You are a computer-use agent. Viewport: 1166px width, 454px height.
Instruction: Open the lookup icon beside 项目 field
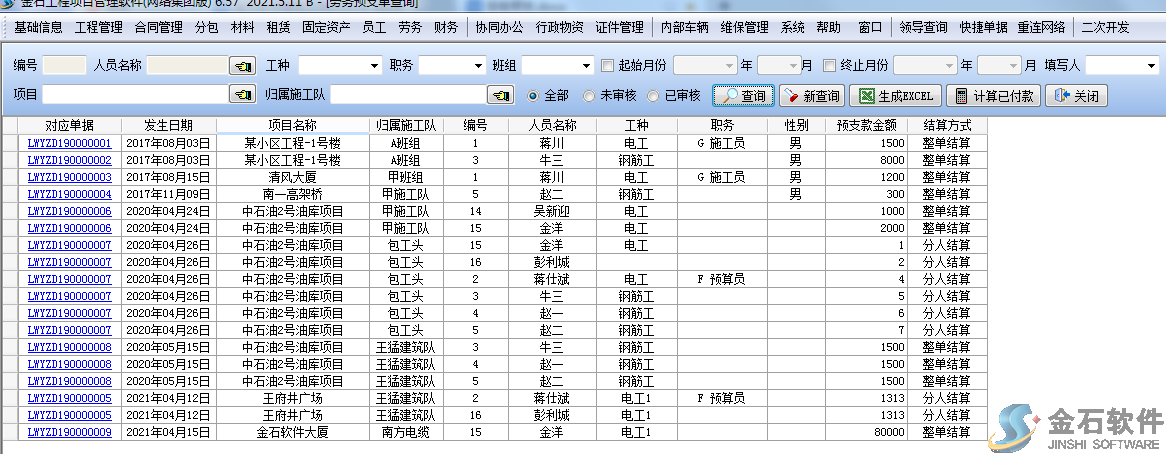(x=242, y=95)
